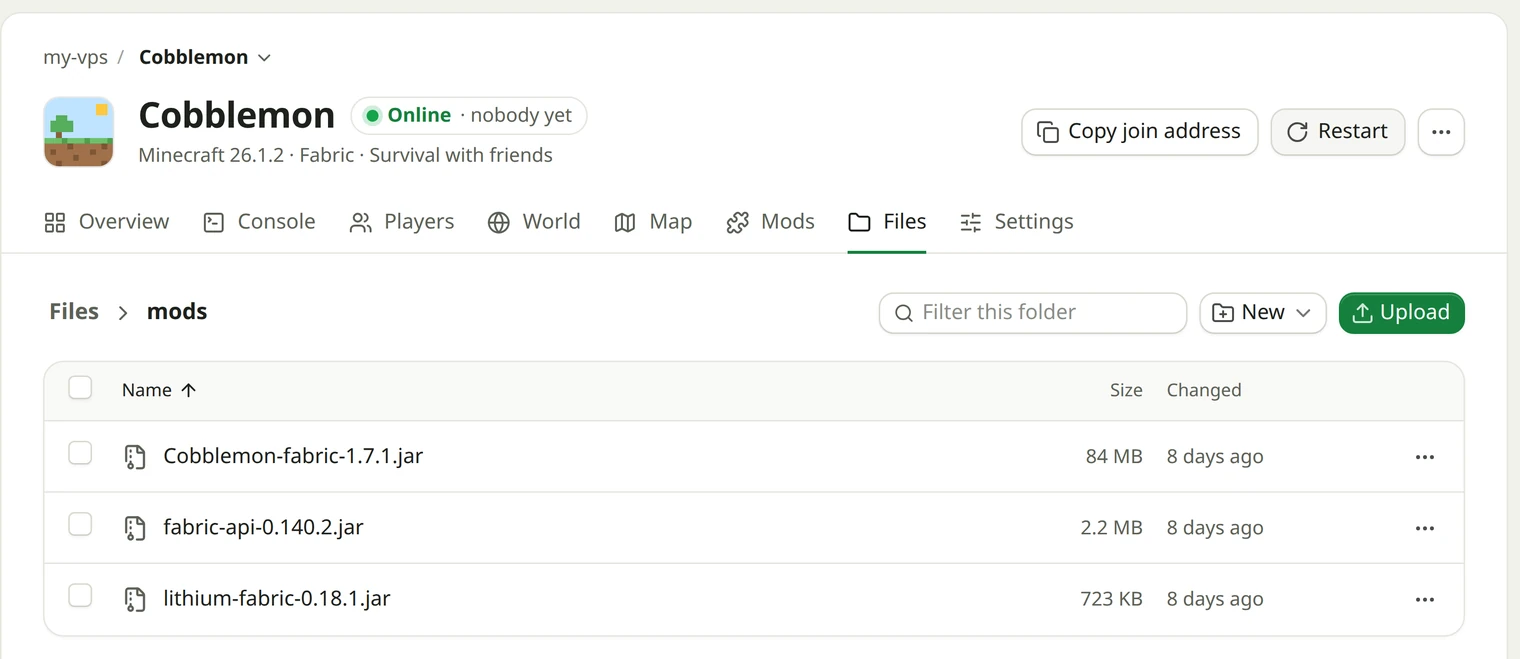Click the Cobblemon server avatar image

pyautogui.click(x=79, y=132)
